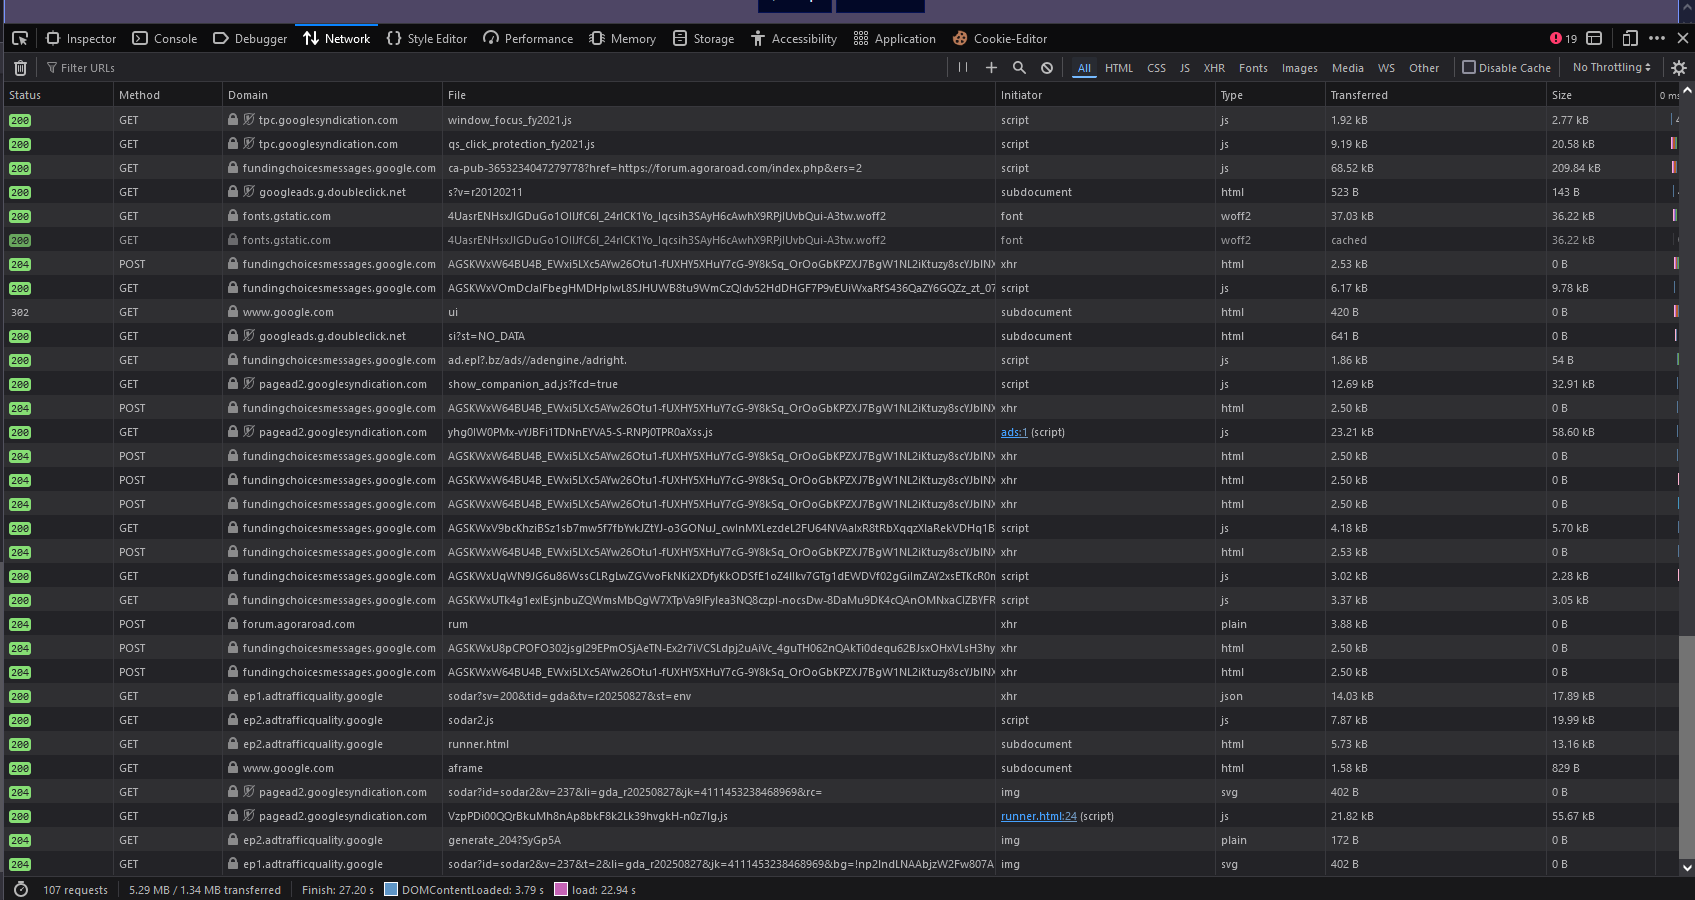Filter requests by XHR type
The image size is (1695, 900).
click(x=1214, y=68)
